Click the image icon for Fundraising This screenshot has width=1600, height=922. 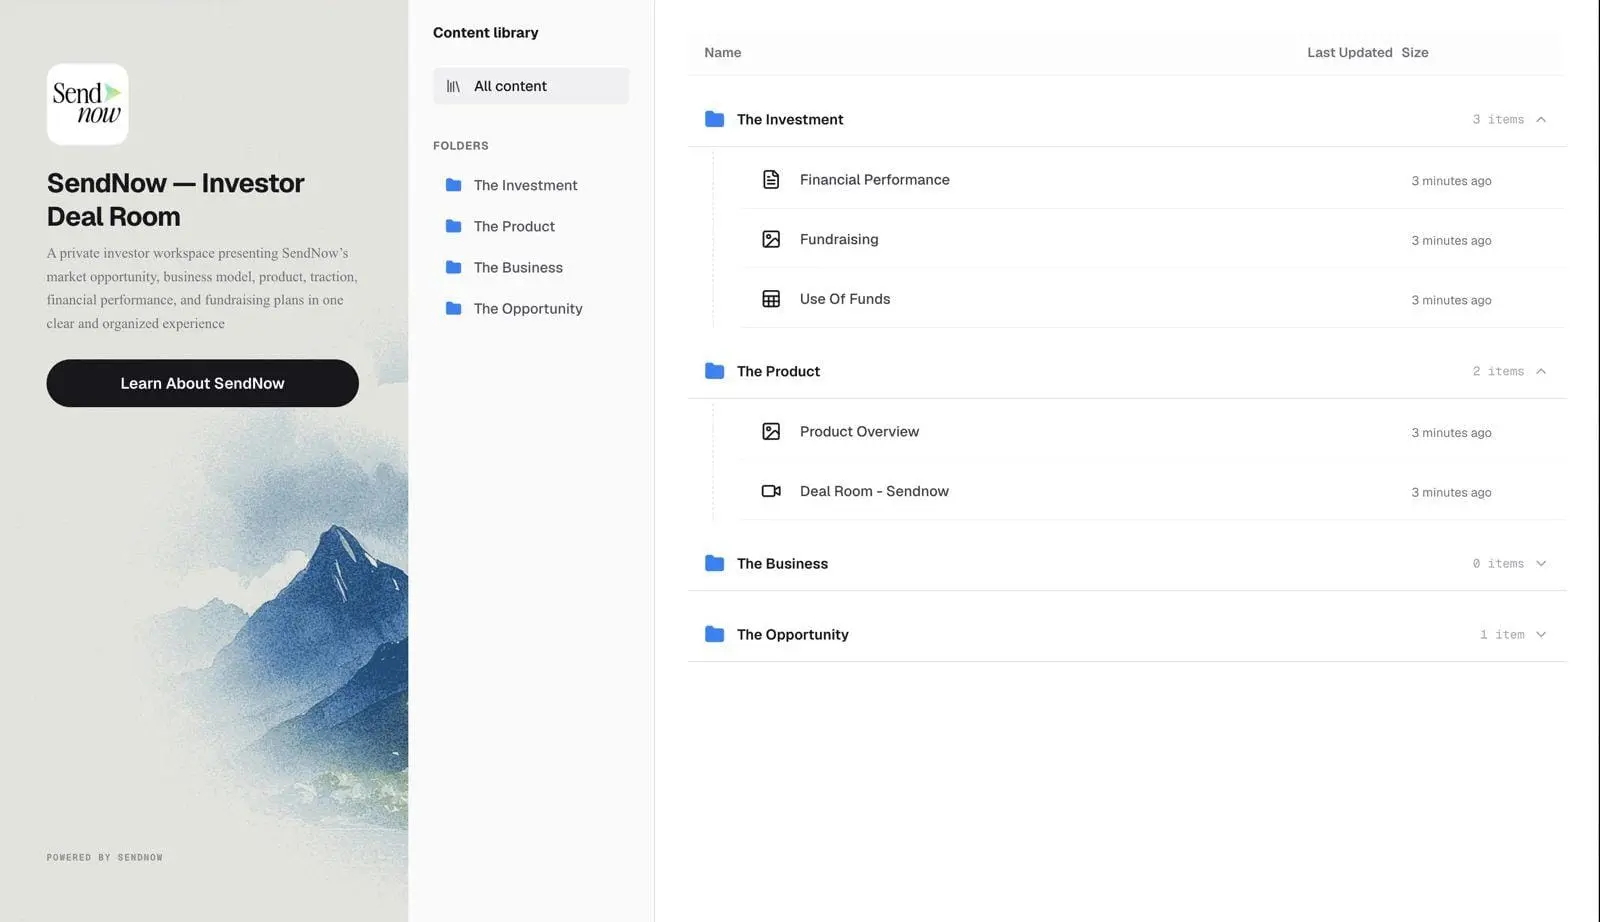771,239
